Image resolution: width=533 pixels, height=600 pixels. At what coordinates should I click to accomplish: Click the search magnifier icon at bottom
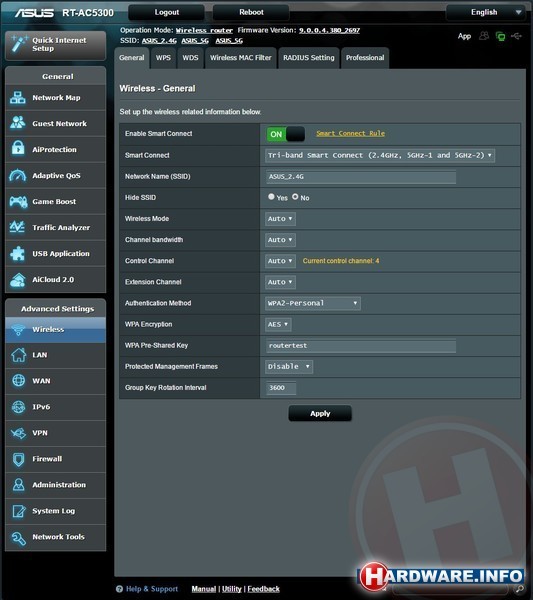coord(520,589)
